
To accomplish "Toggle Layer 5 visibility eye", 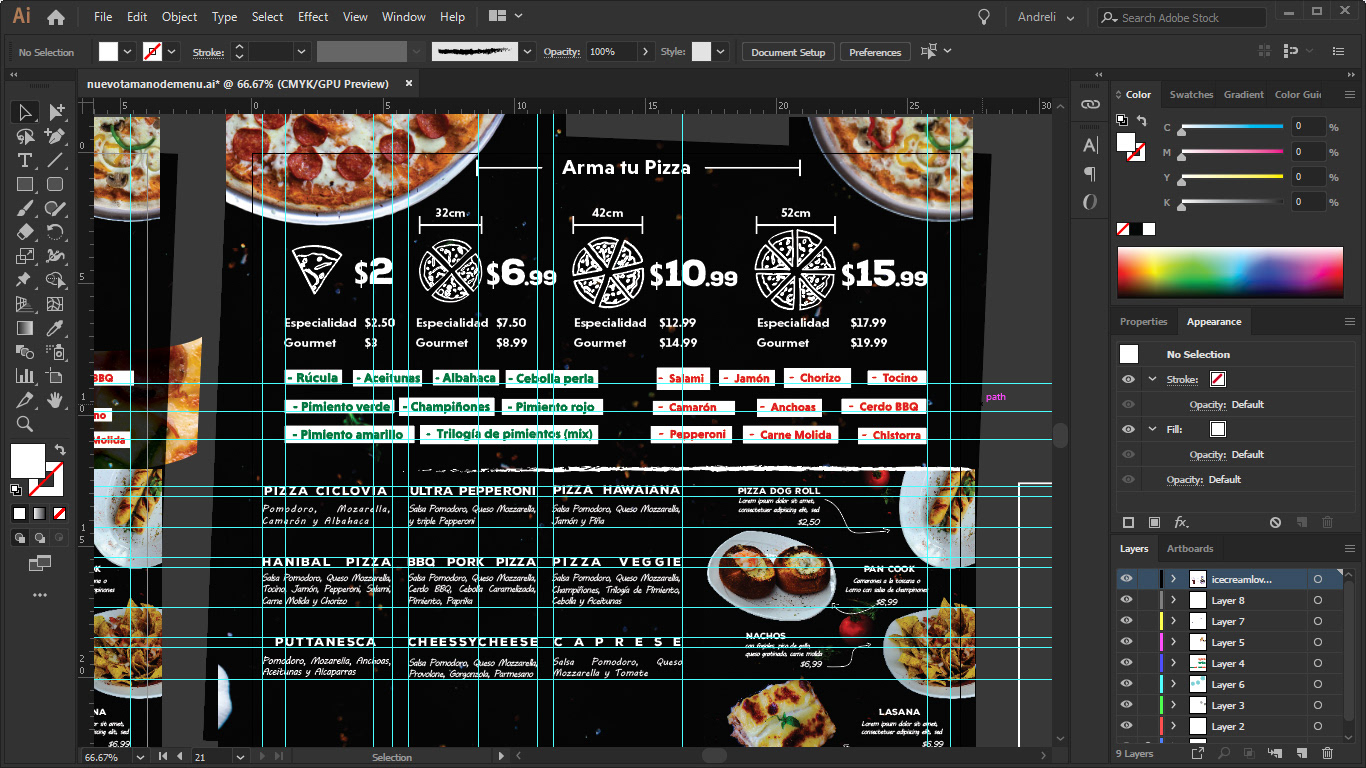I will tap(1127, 642).
